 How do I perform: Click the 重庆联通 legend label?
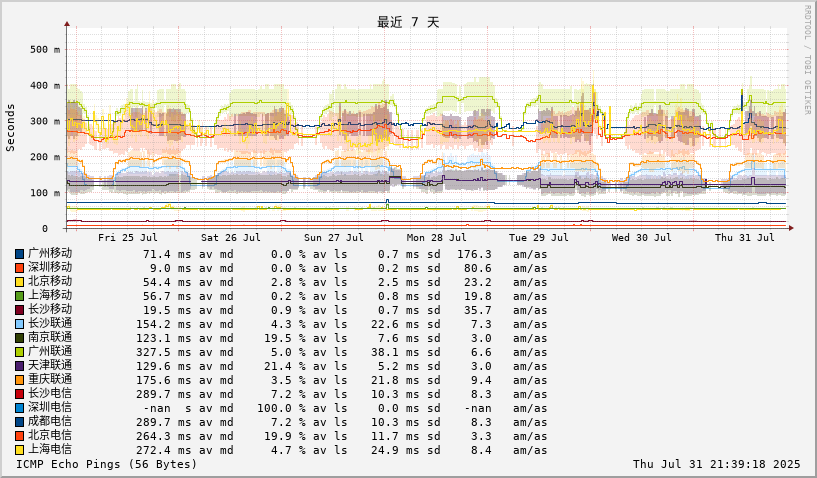[50, 379]
